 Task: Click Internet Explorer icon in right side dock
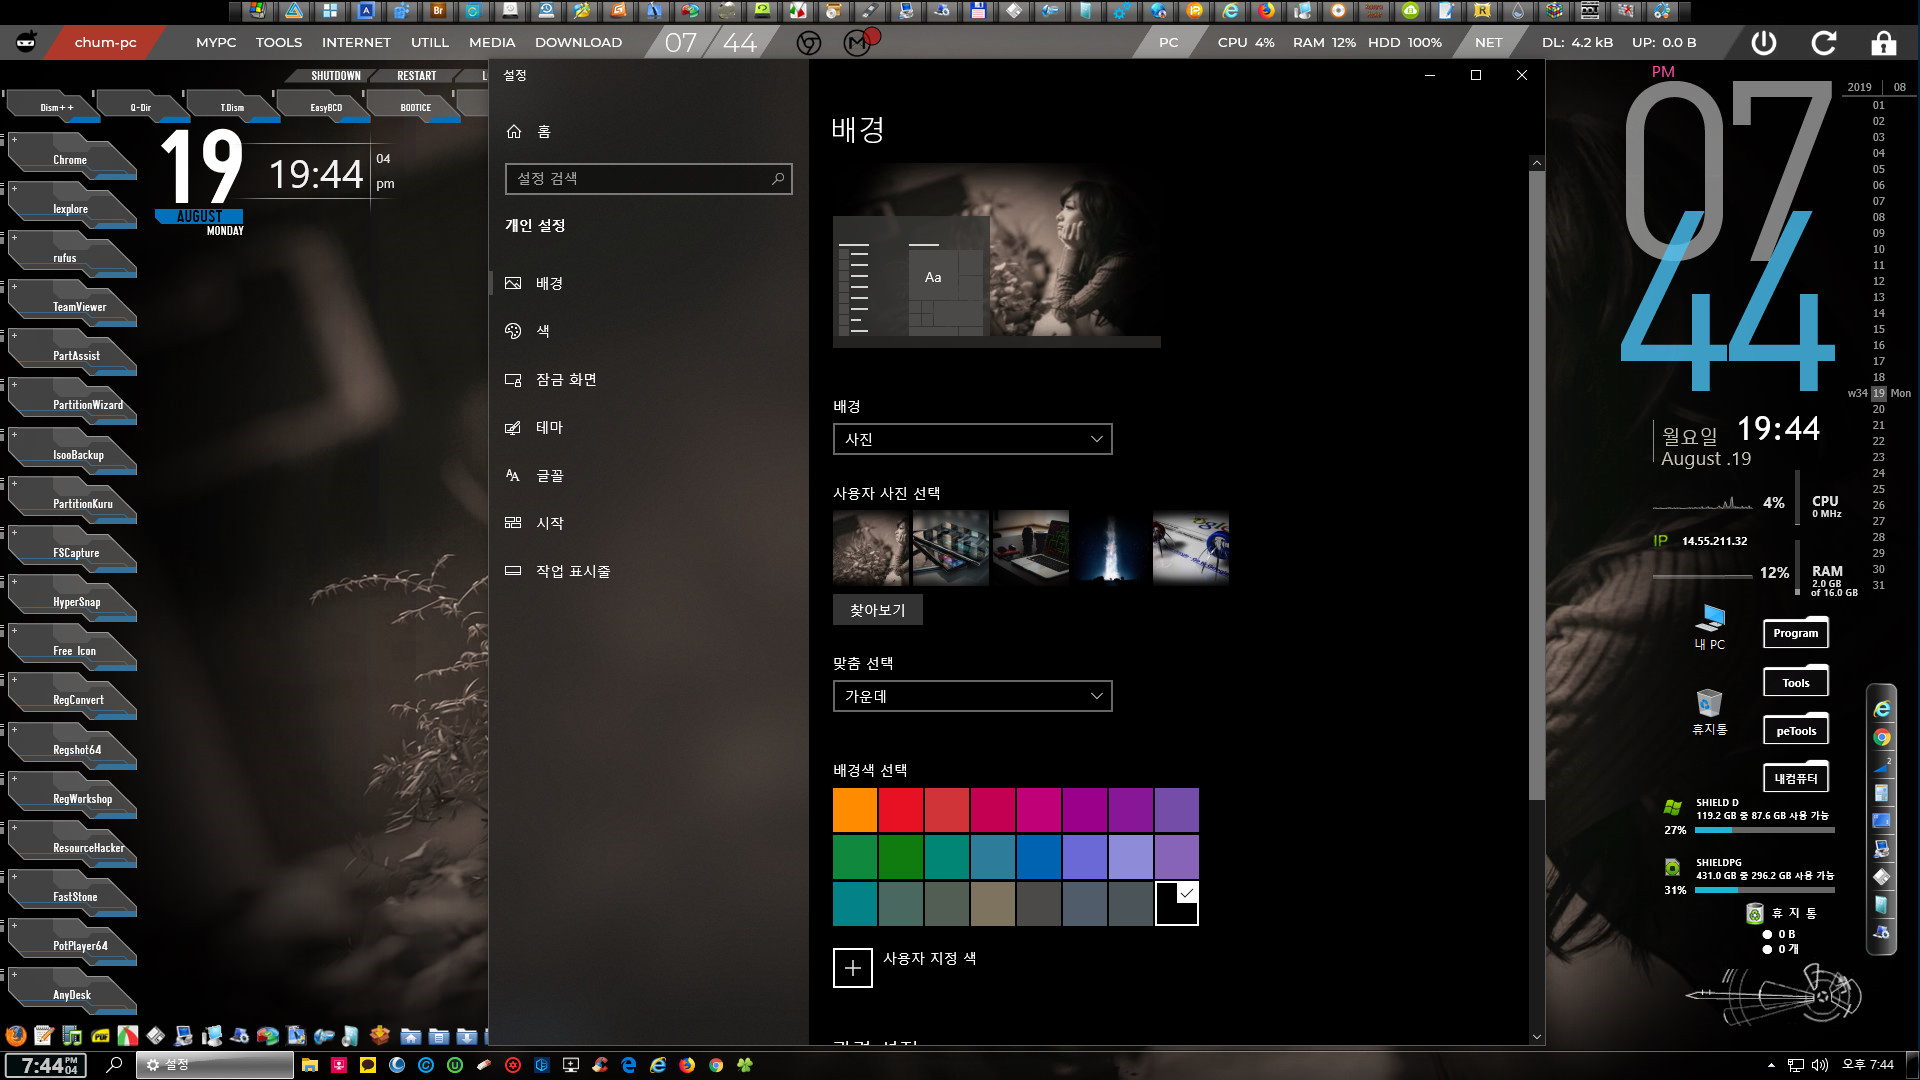(x=1882, y=709)
